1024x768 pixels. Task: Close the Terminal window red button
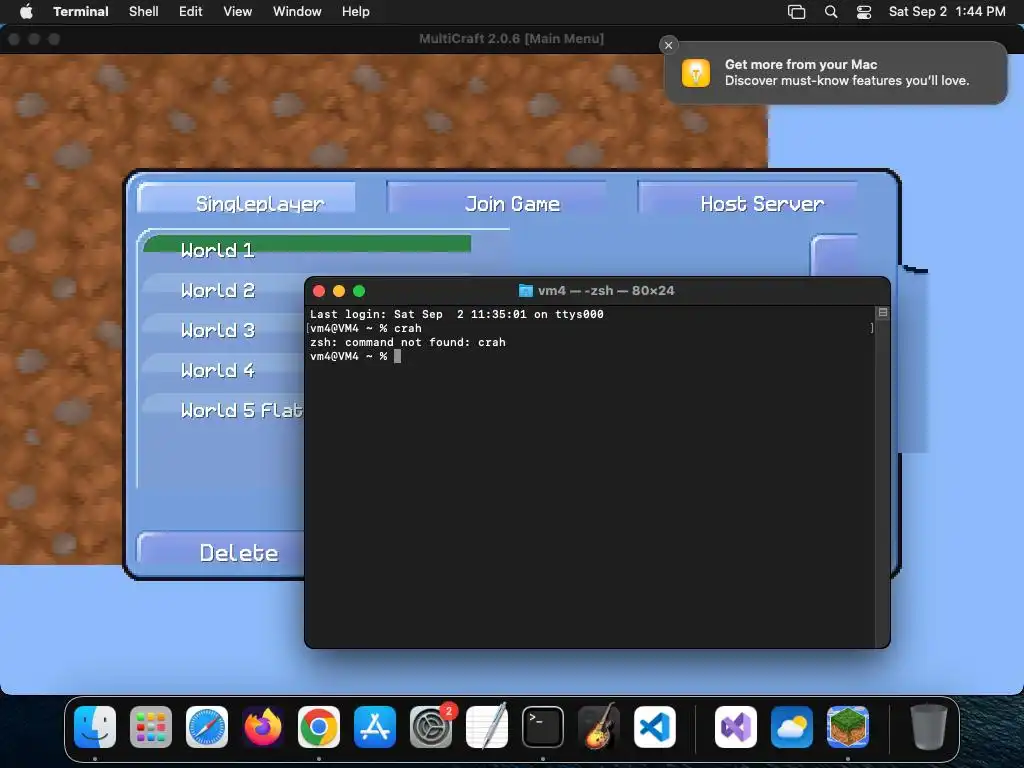[x=319, y=291]
